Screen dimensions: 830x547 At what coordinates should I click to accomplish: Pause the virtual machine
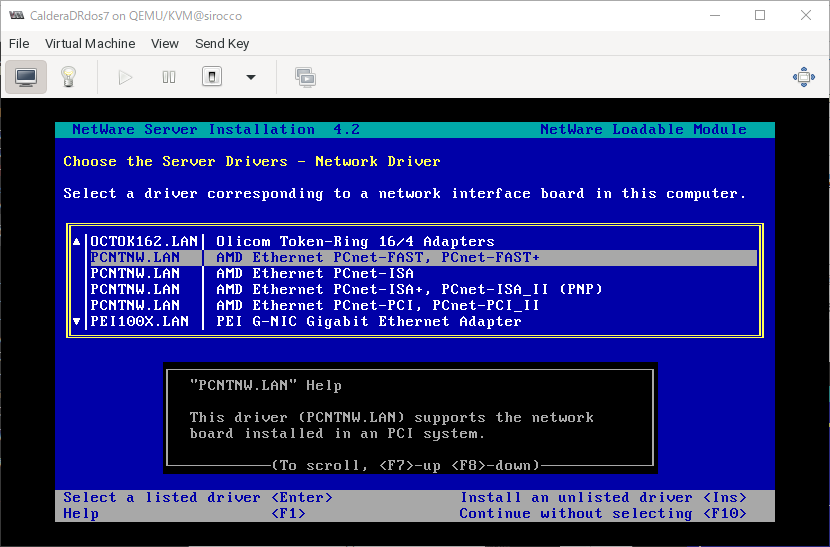coord(169,78)
